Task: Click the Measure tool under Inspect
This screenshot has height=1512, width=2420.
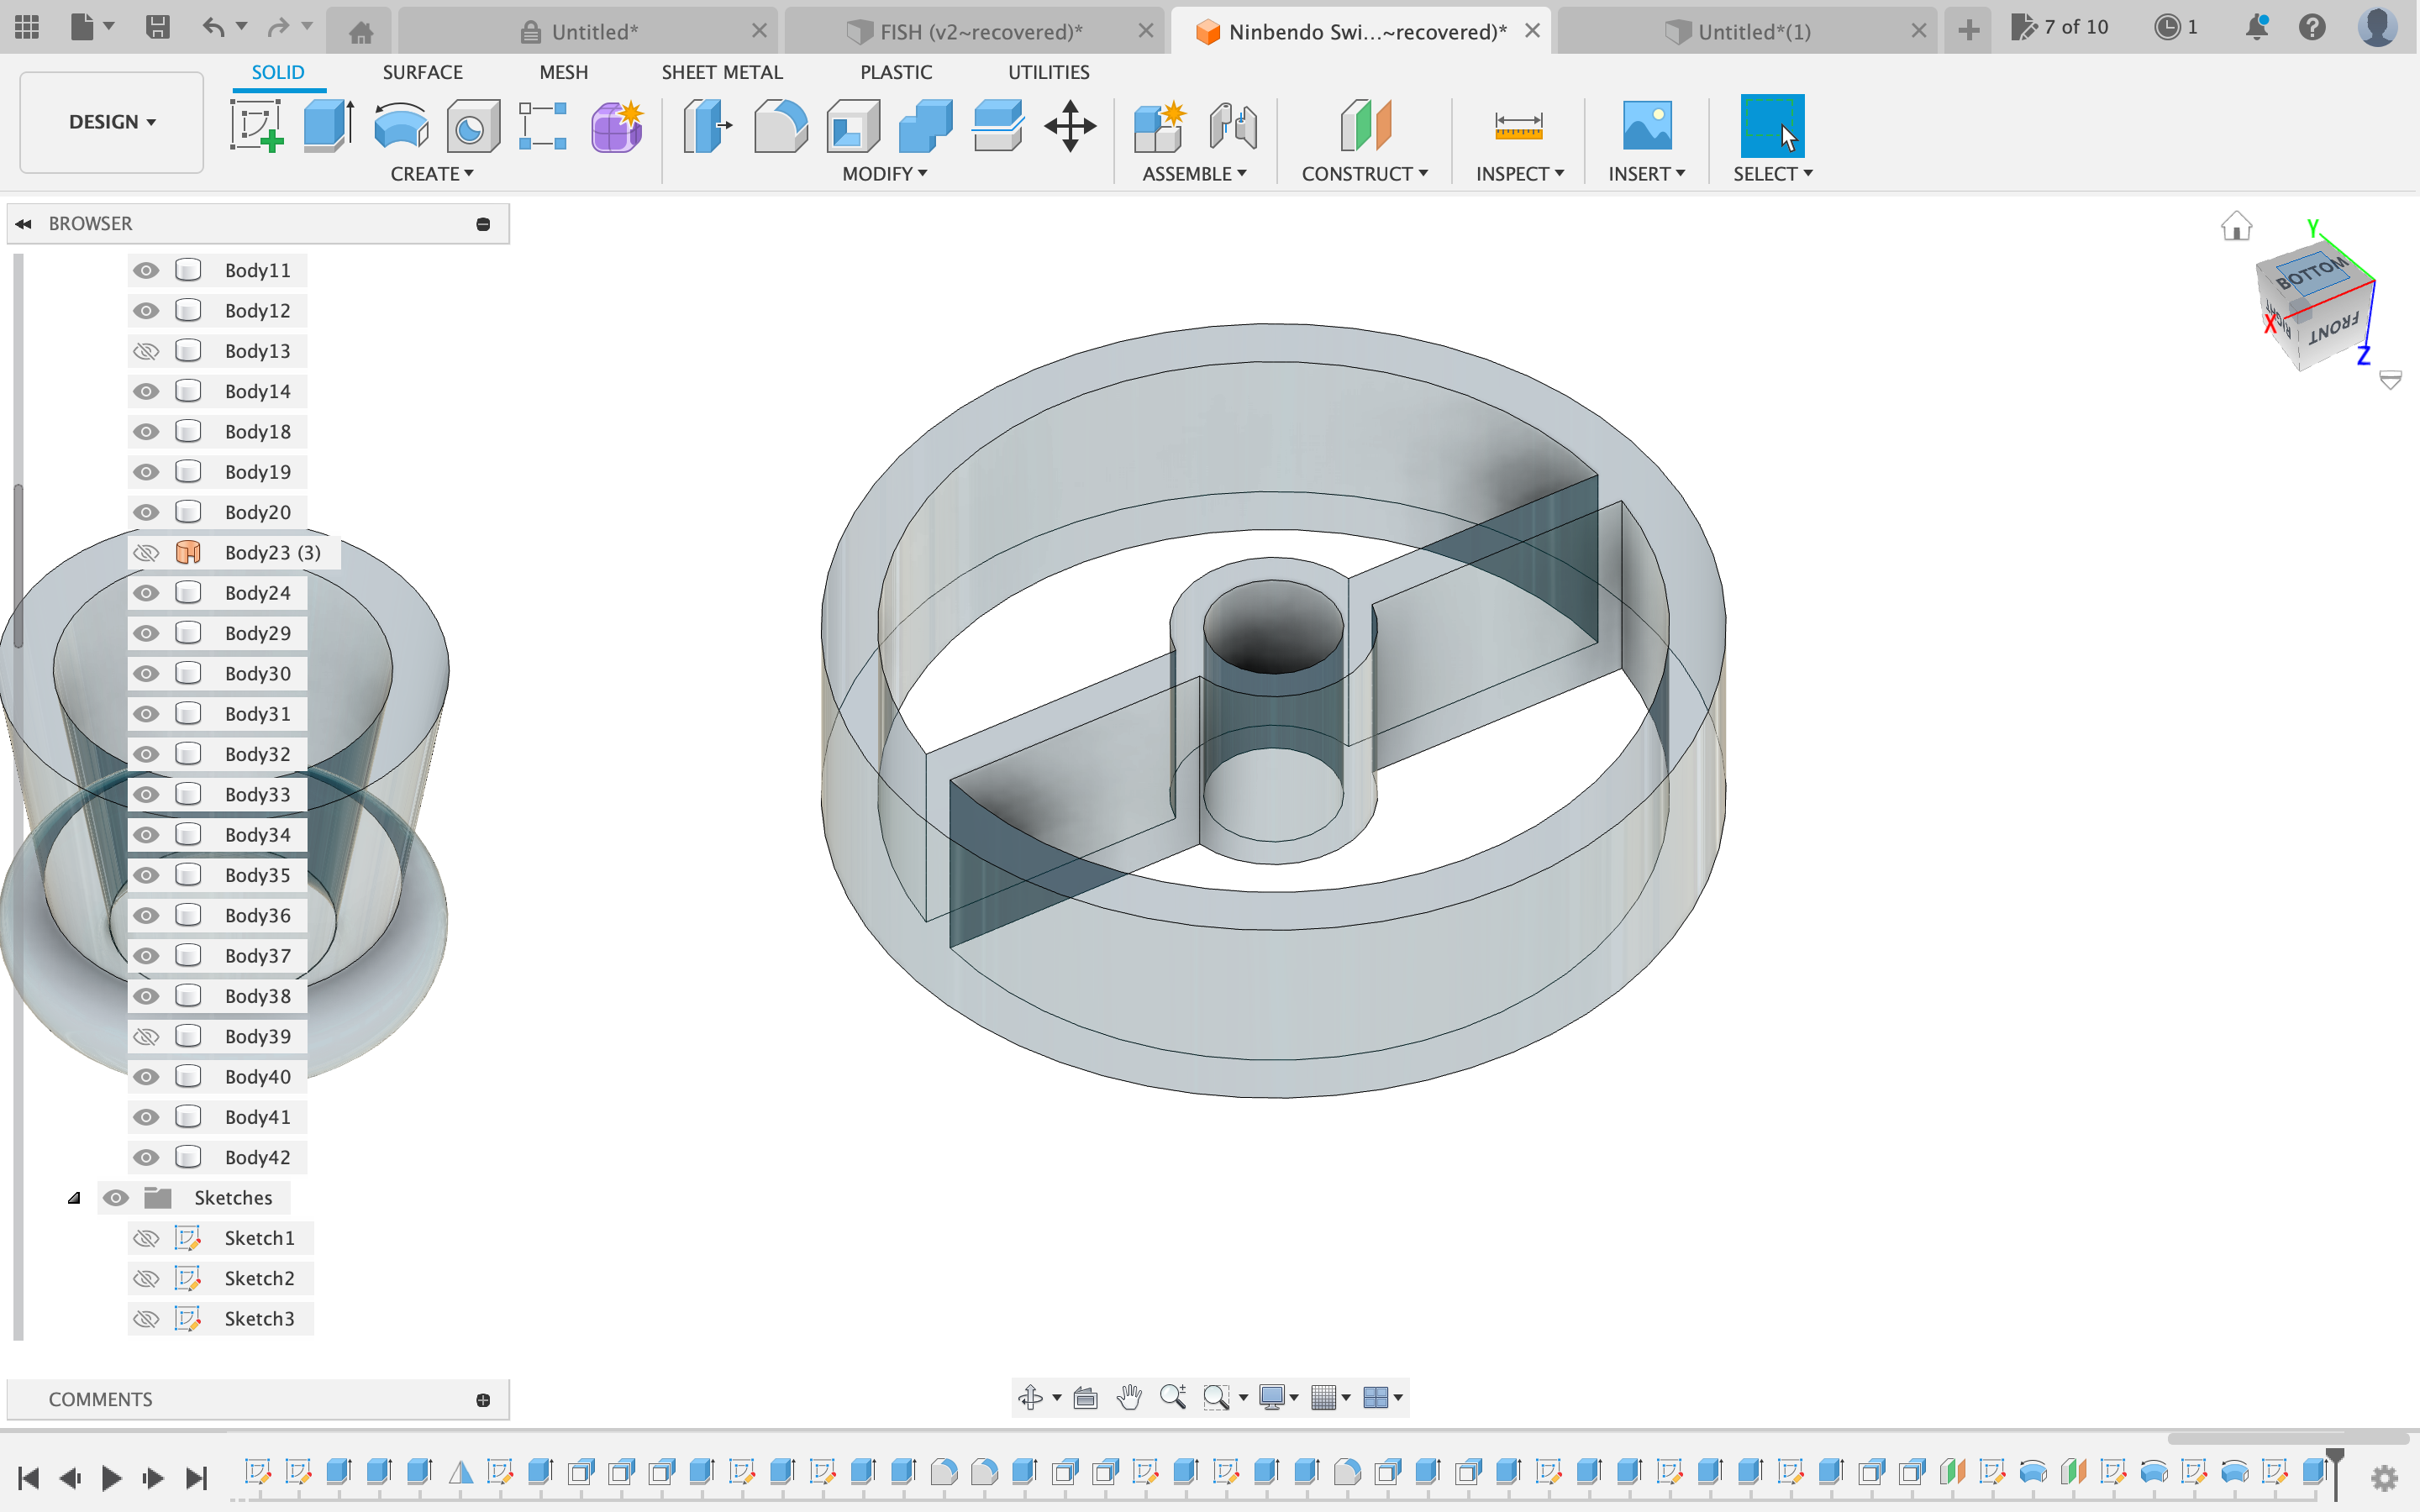Action: 1518,127
